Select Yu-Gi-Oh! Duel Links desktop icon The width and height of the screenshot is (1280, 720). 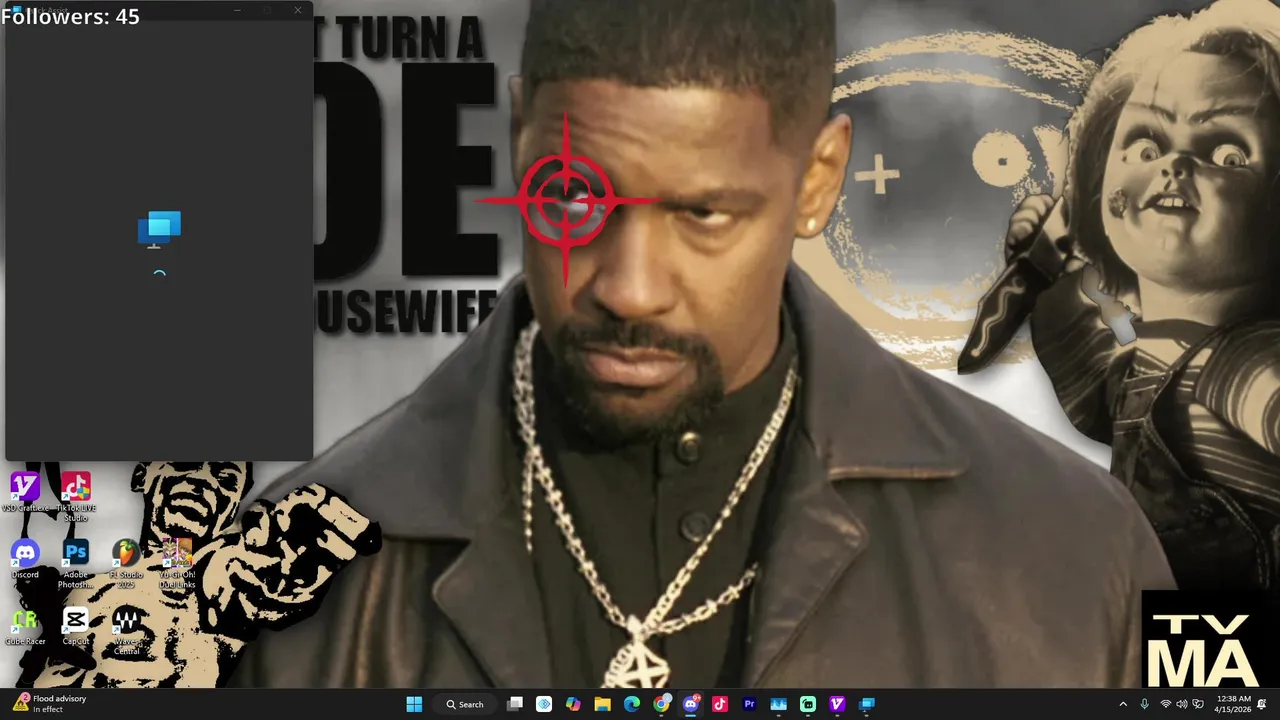tap(177, 564)
